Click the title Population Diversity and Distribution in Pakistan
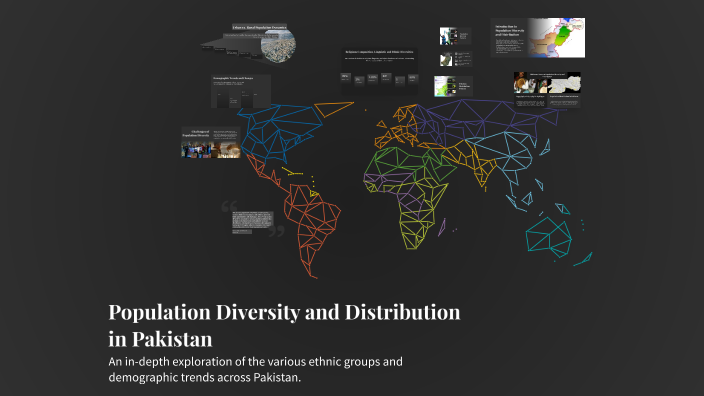Screen dimensions: 704x396 click(284, 325)
